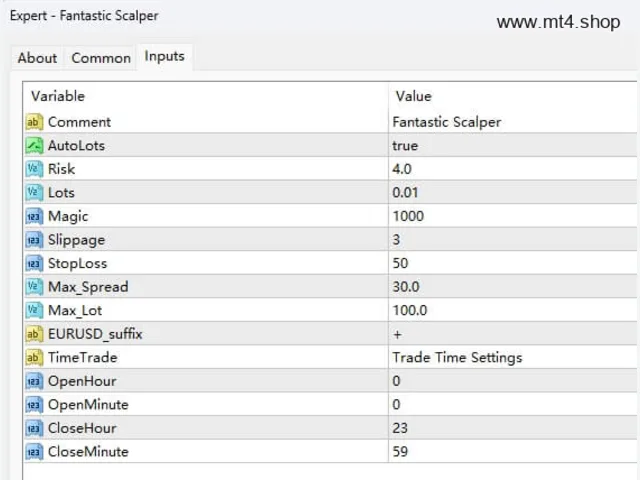Click the double-type icon beside Risk
This screenshot has width=640, height=480.
click(34, 169)
